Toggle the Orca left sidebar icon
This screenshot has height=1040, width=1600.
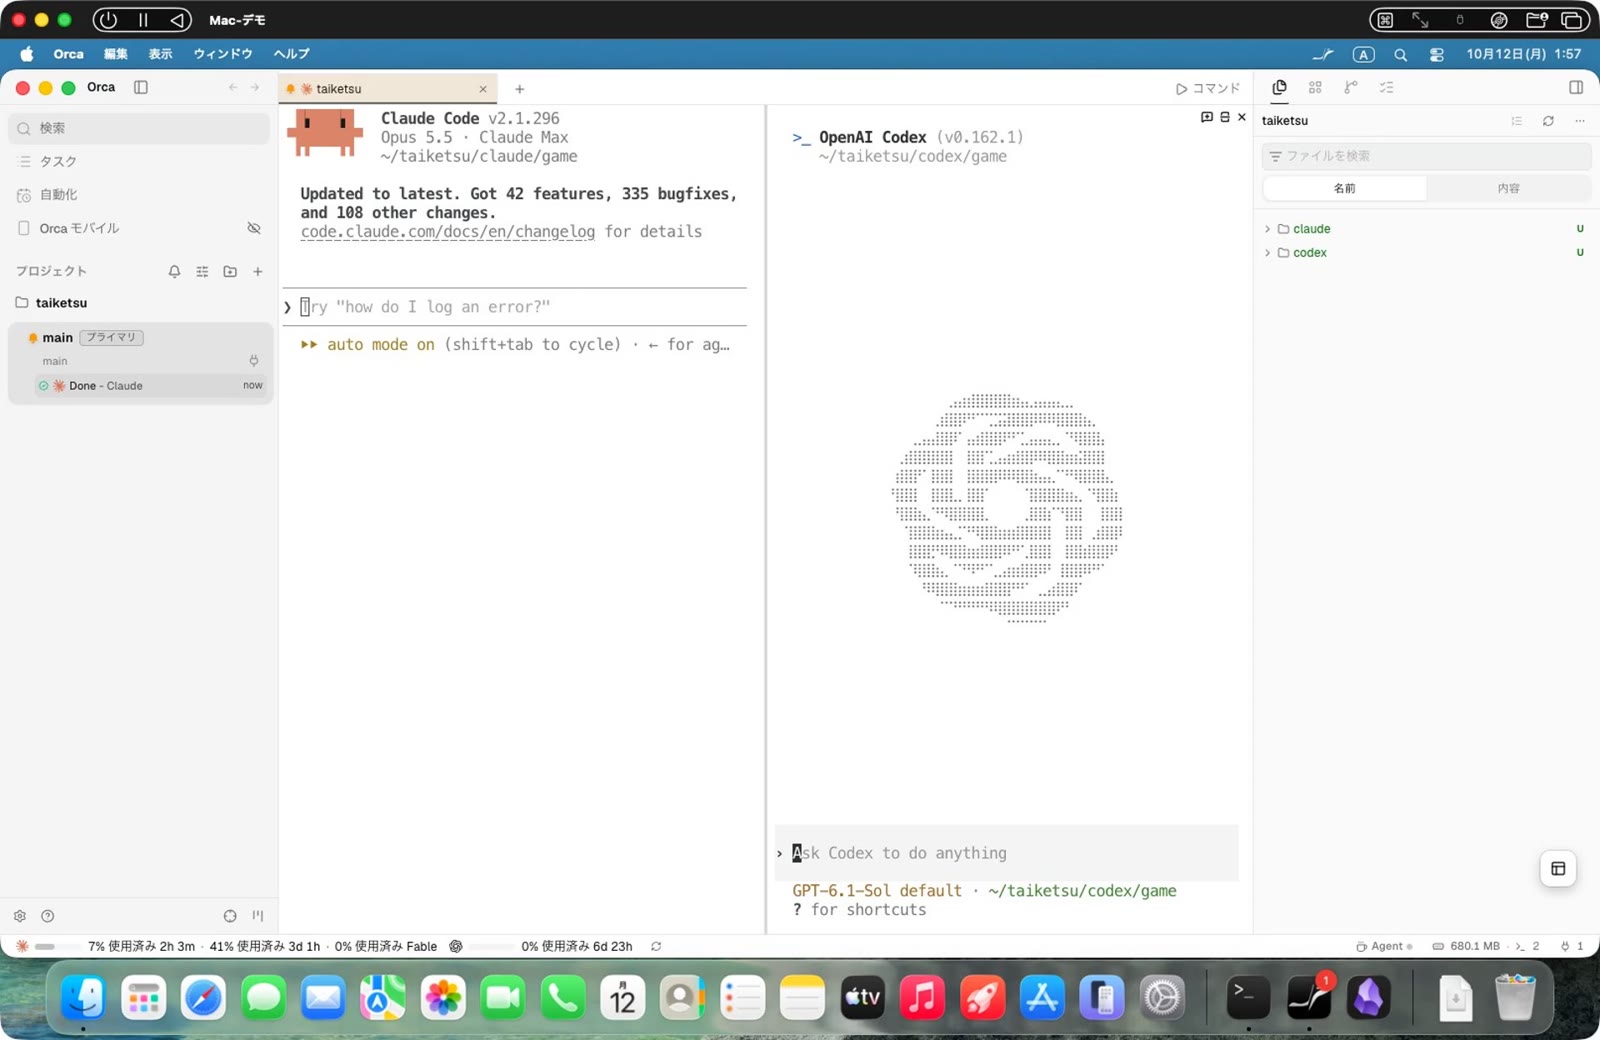[141, 87]
